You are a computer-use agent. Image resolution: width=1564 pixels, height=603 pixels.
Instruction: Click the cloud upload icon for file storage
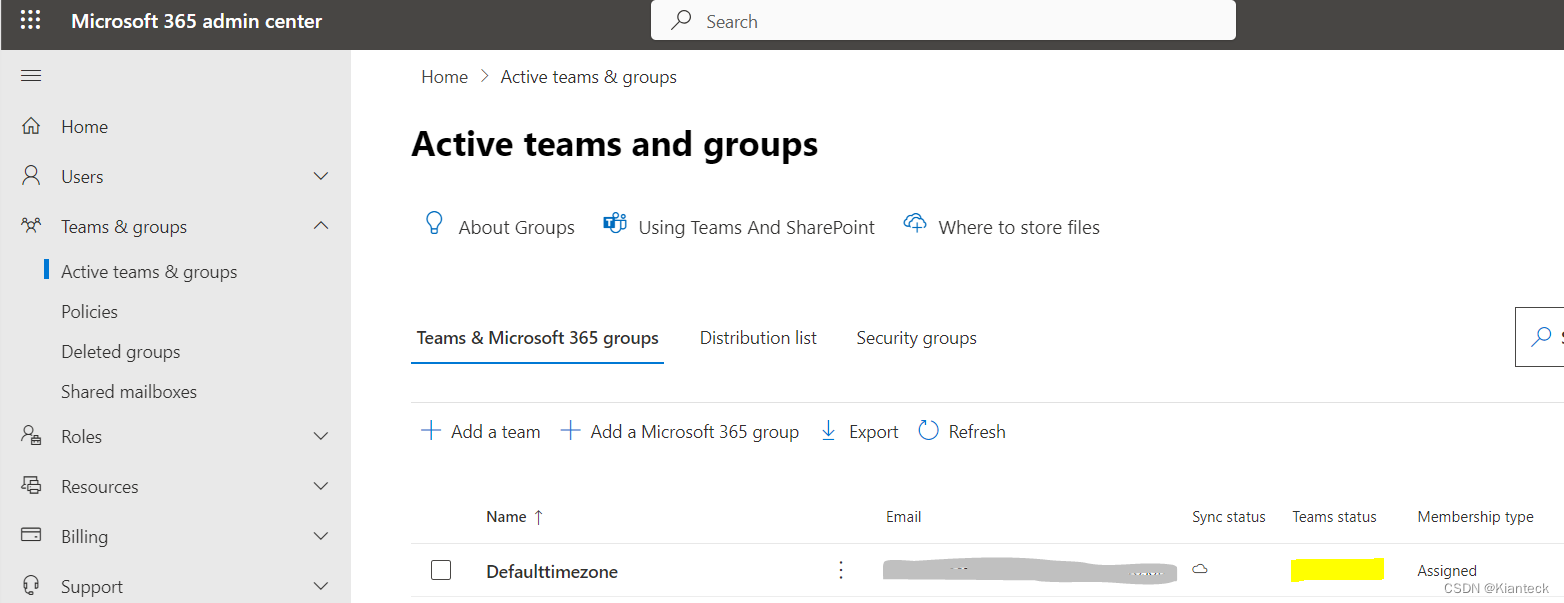(915, 223)
